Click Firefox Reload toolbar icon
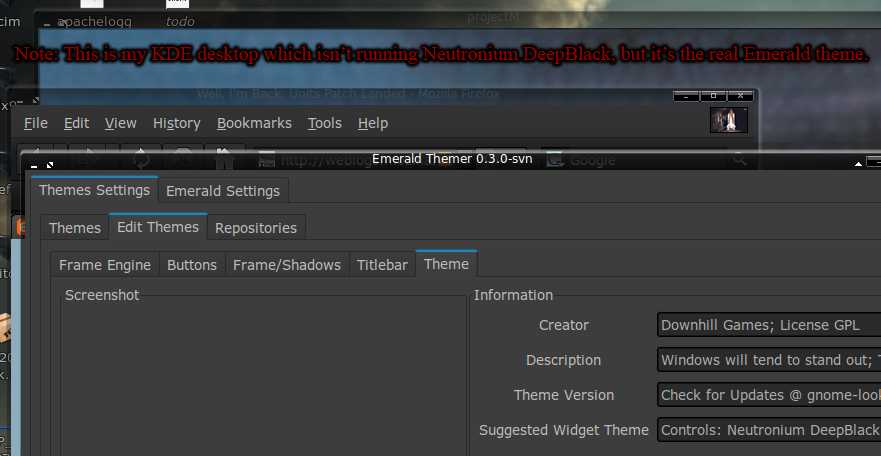The height and width of the screenshot is (456, 881). (140, 159)
